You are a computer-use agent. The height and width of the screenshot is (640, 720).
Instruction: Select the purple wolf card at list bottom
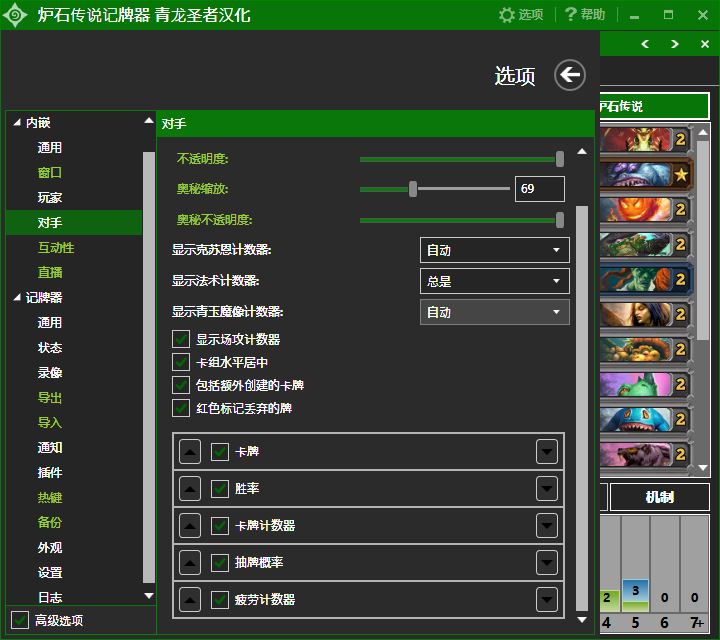click(646, 454)
